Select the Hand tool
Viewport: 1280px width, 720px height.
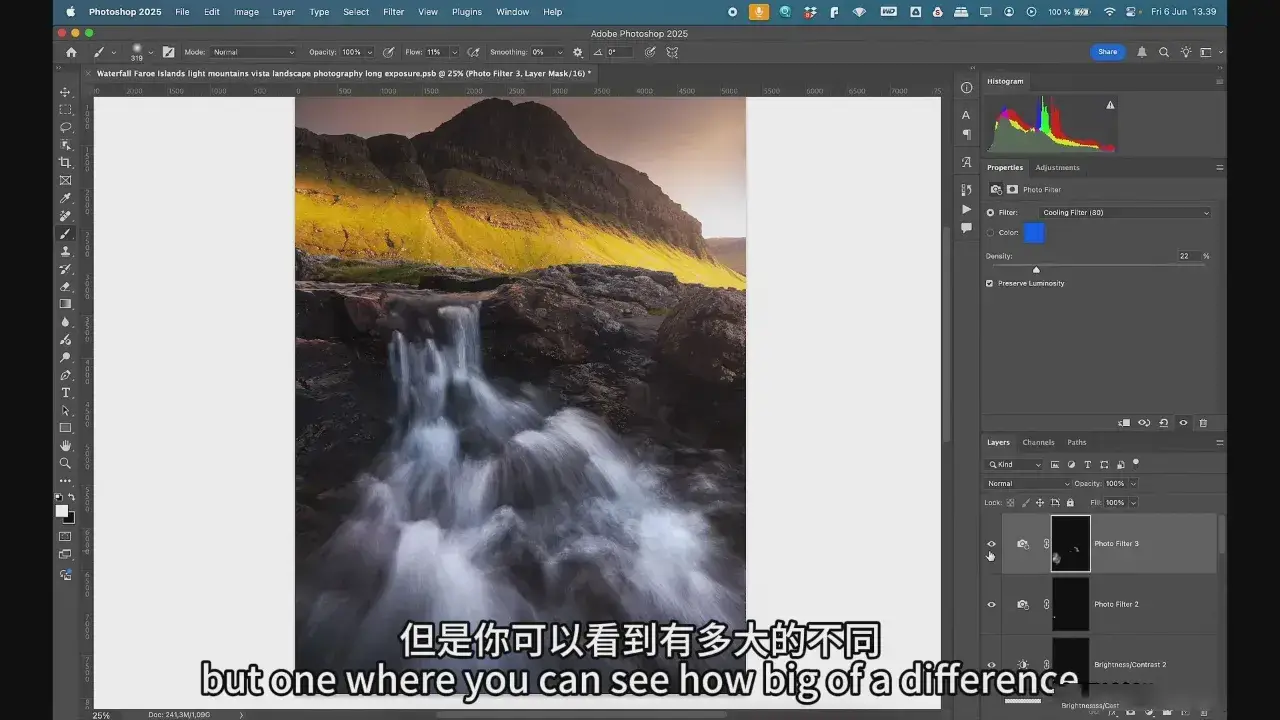66,445
